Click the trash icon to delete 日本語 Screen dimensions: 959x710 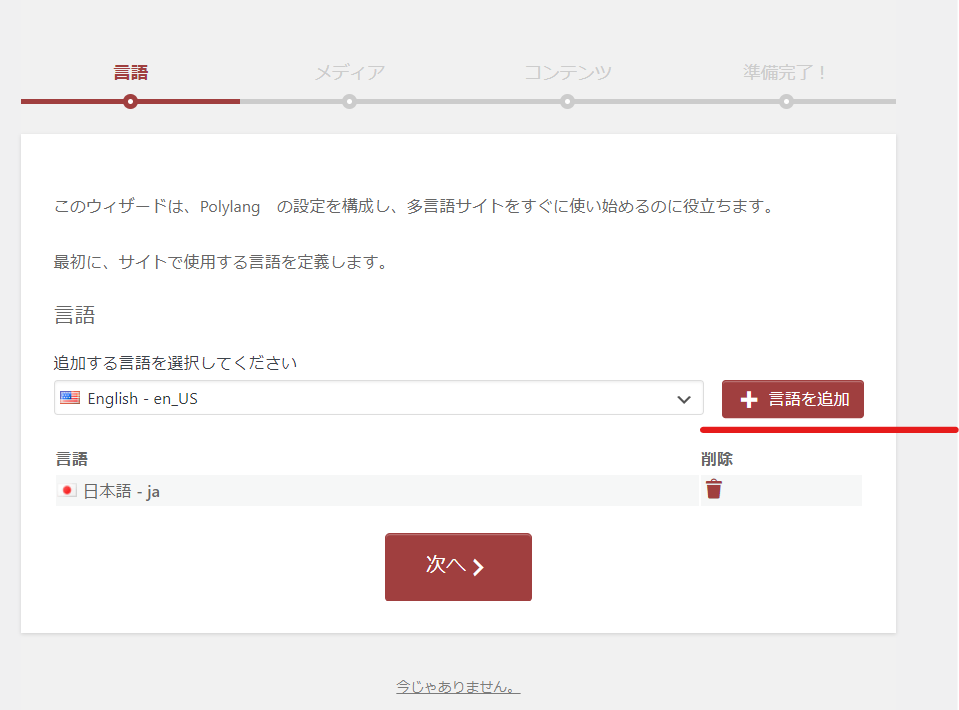click(714, 489)
